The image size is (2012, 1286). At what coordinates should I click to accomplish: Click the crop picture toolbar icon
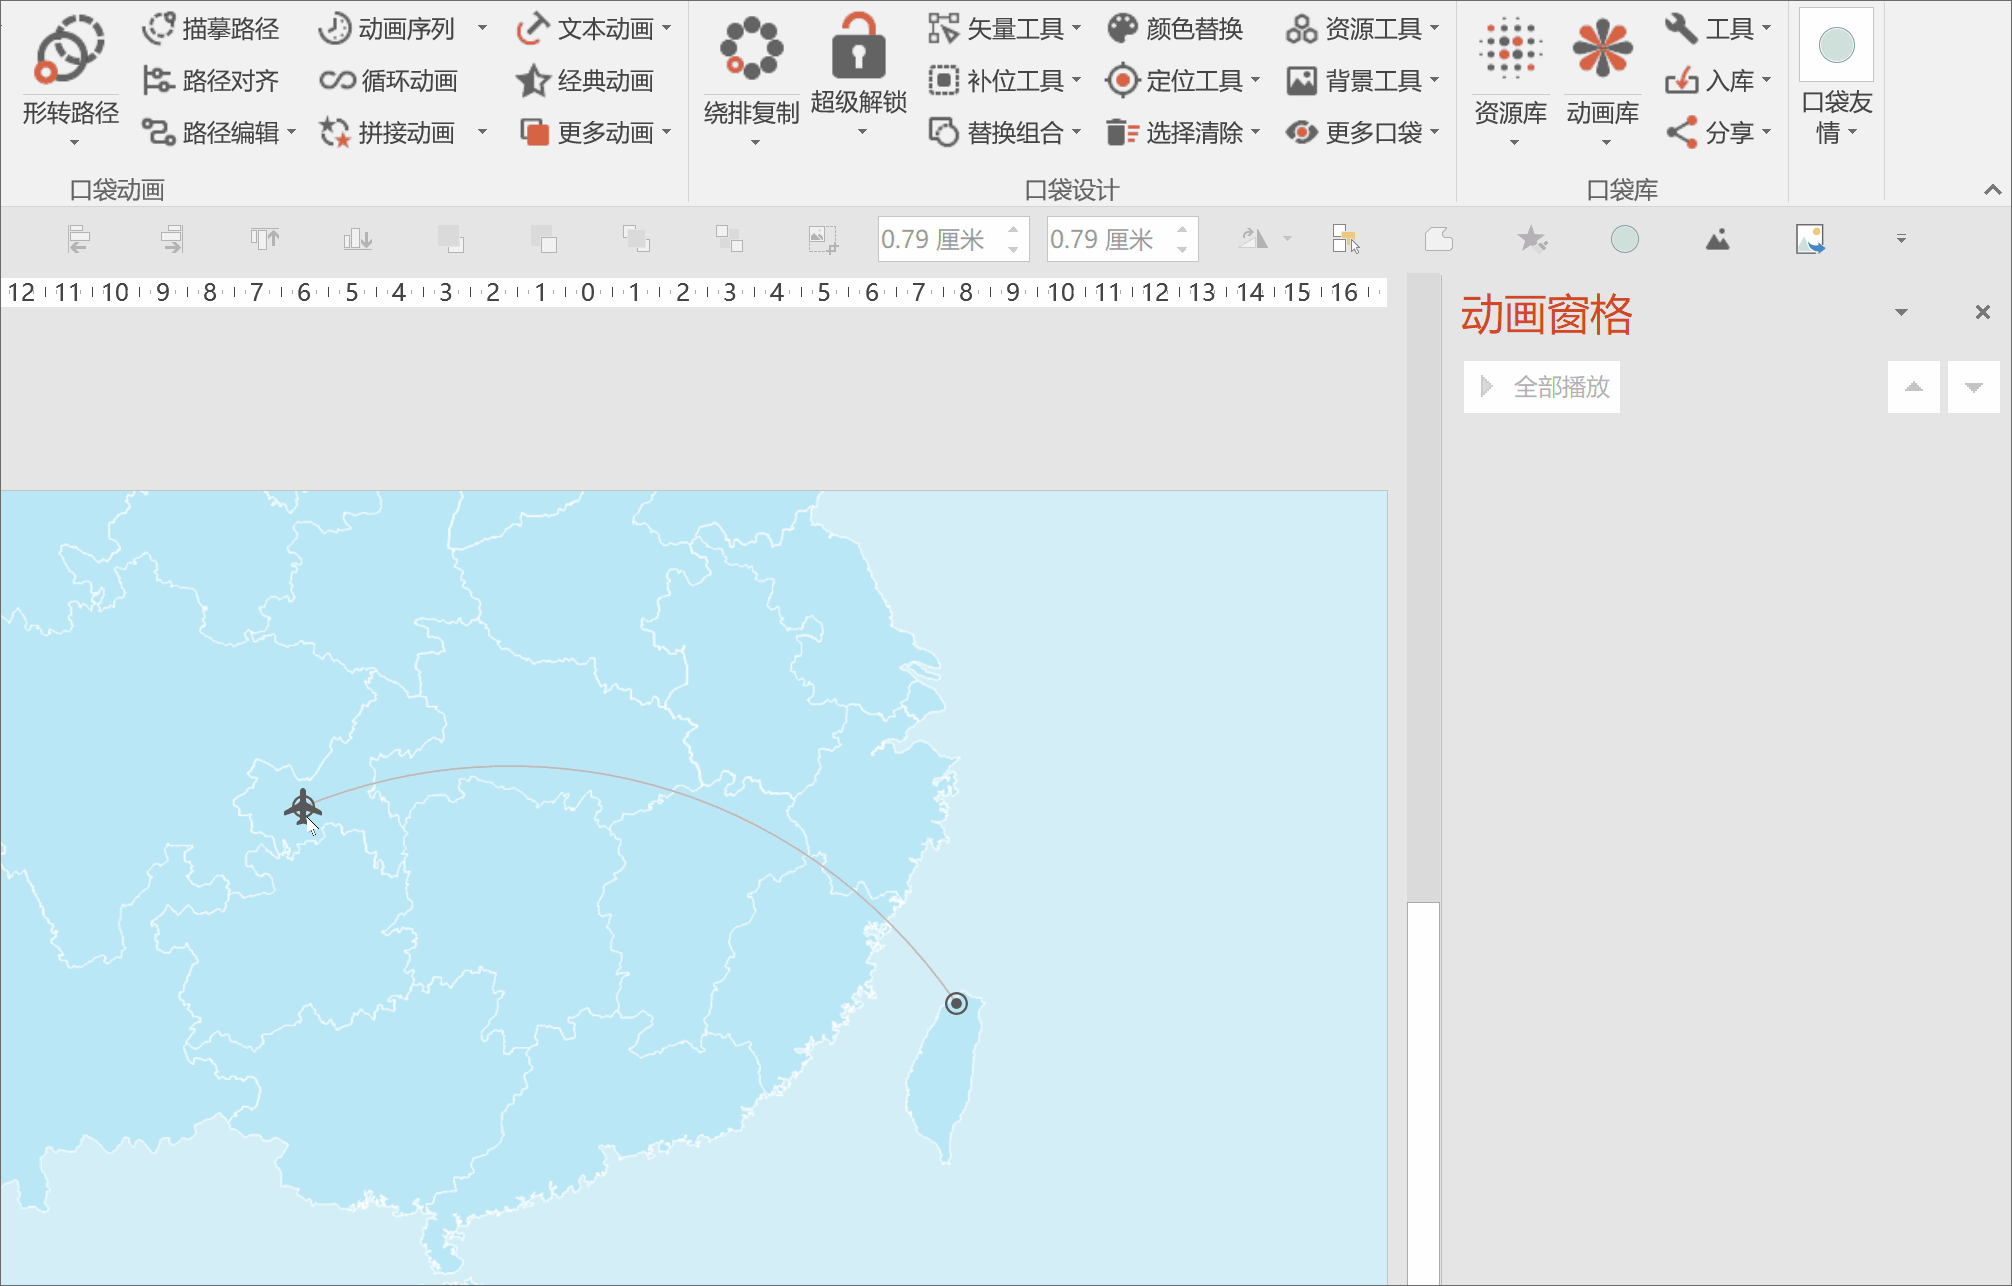click(822, 239)
